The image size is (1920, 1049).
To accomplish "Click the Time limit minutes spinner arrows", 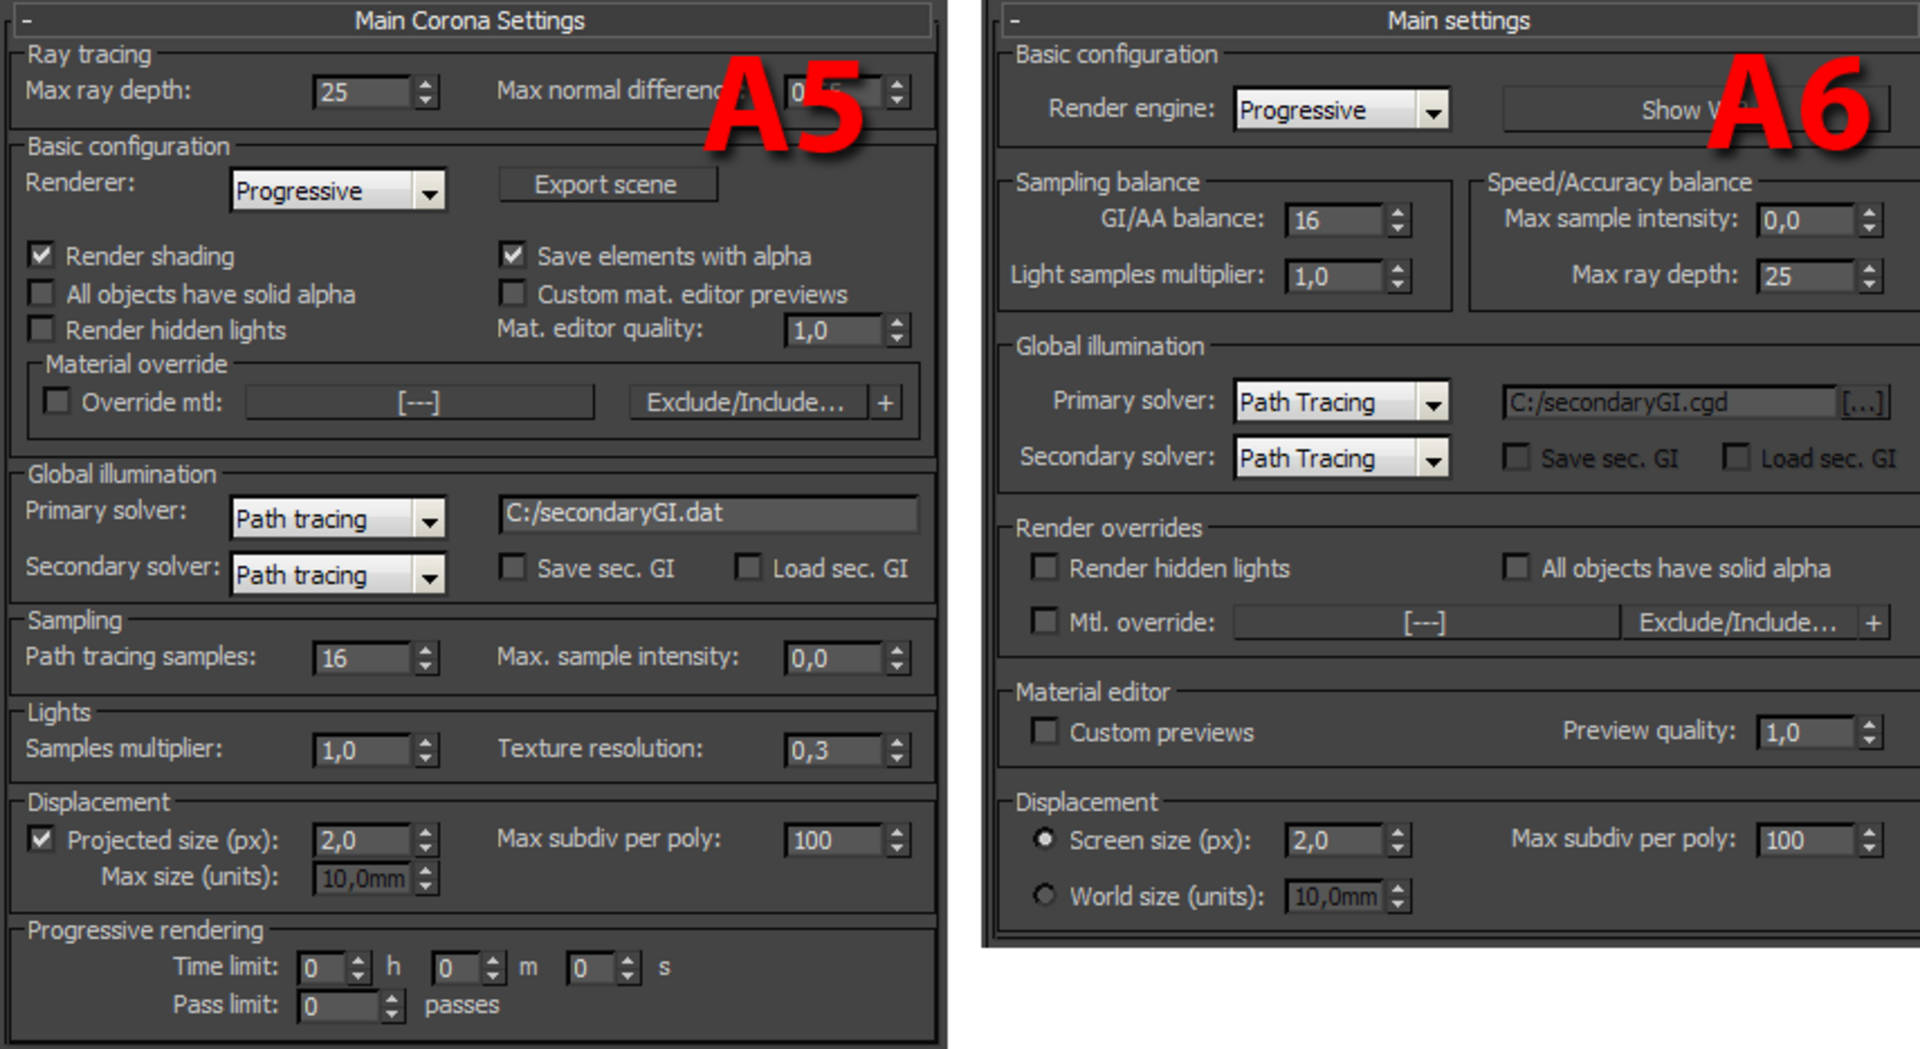I will pos(493,968).
